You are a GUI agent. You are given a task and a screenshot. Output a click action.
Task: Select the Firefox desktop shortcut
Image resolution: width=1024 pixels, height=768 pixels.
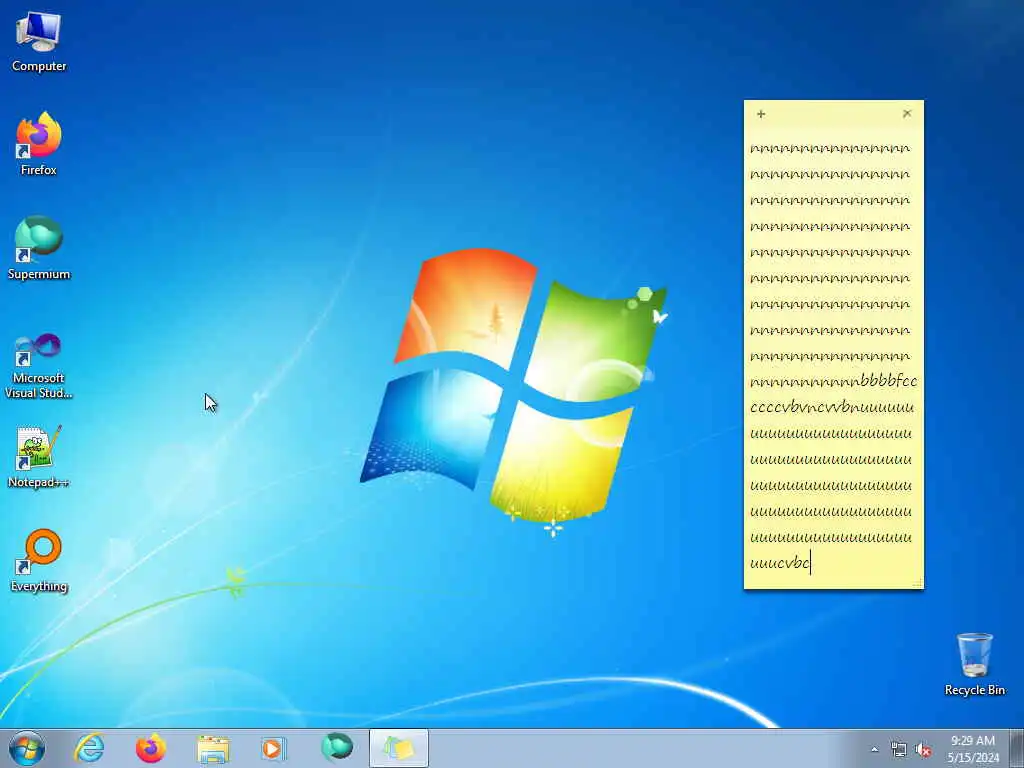click(x=39, y=144)
